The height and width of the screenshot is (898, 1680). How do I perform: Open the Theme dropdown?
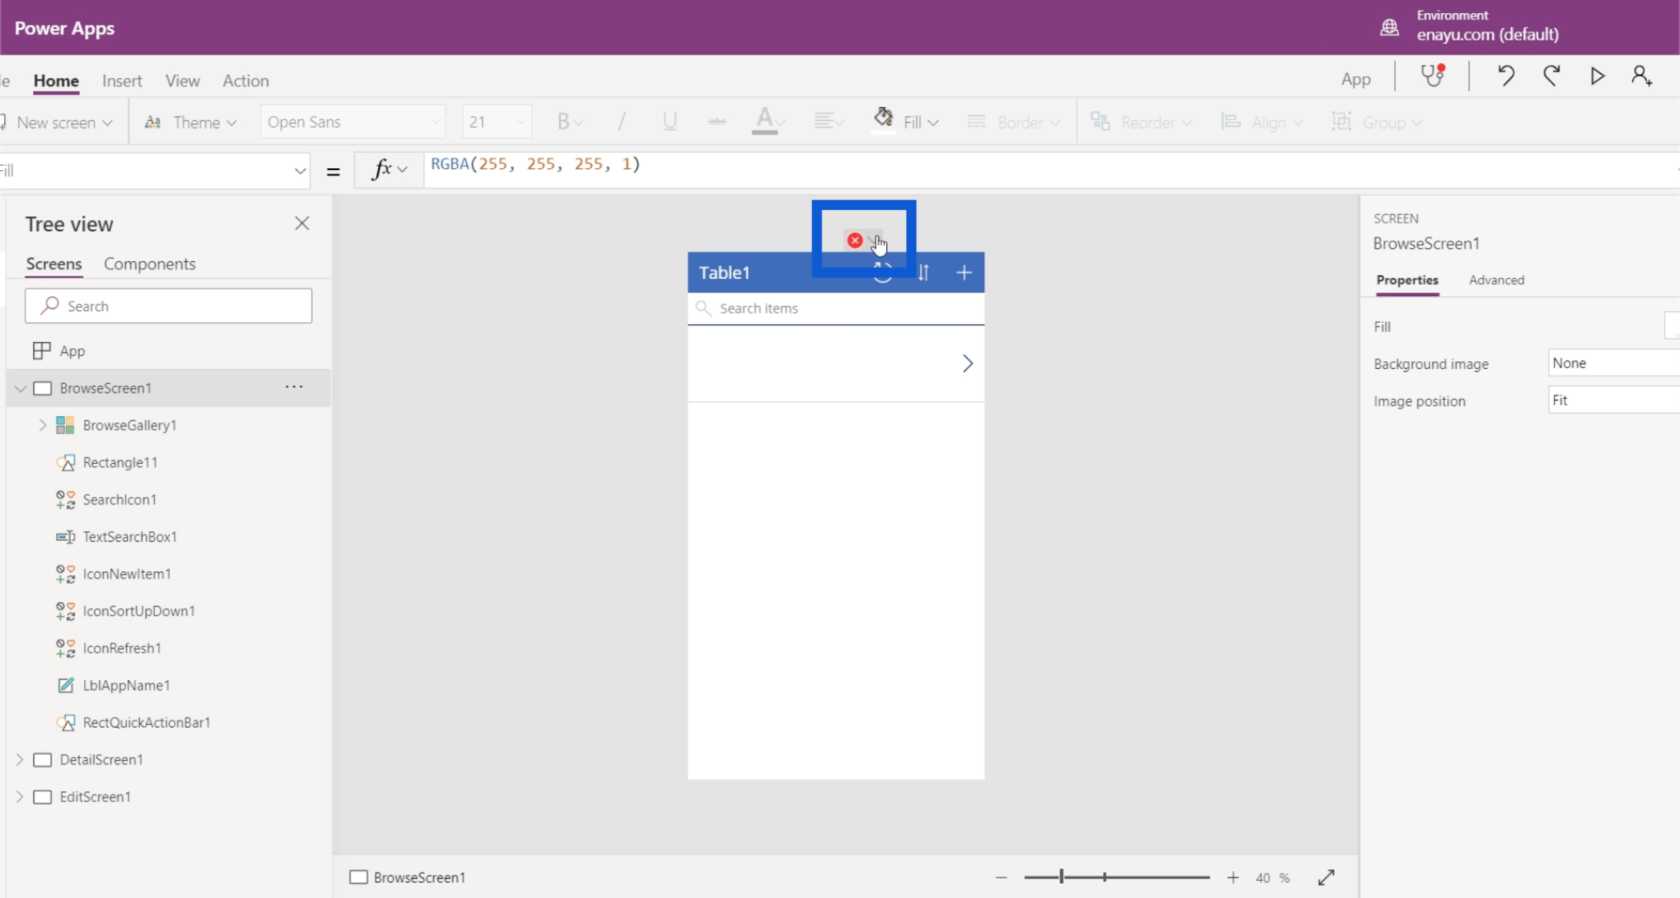click(x=190, y=122)
